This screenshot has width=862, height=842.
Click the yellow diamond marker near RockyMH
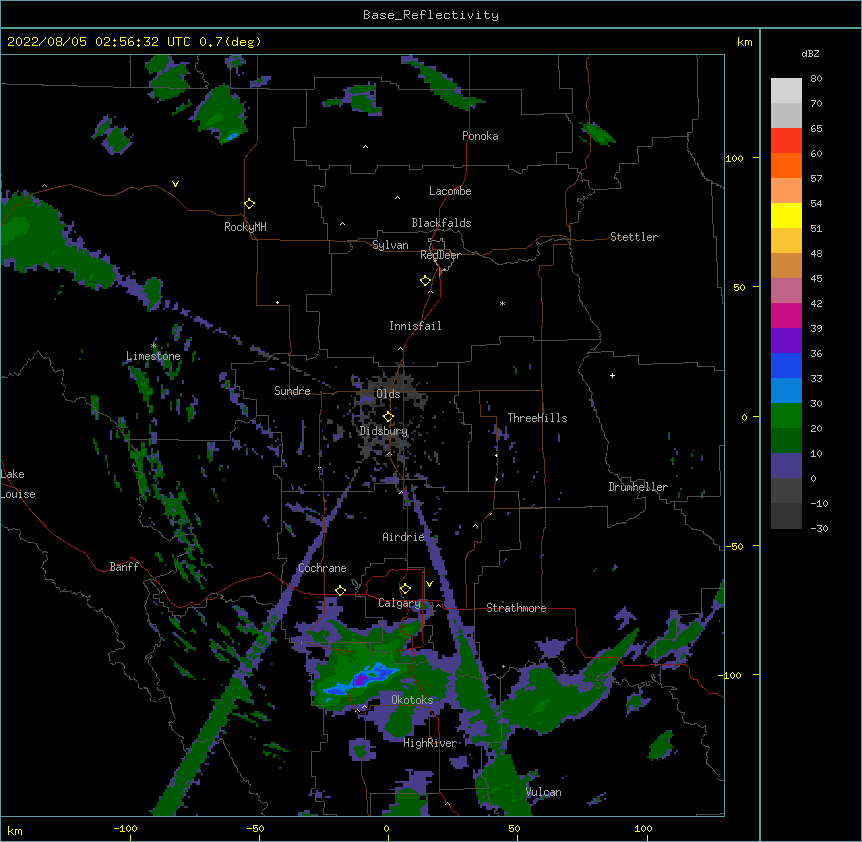click(x=250, y=204)
